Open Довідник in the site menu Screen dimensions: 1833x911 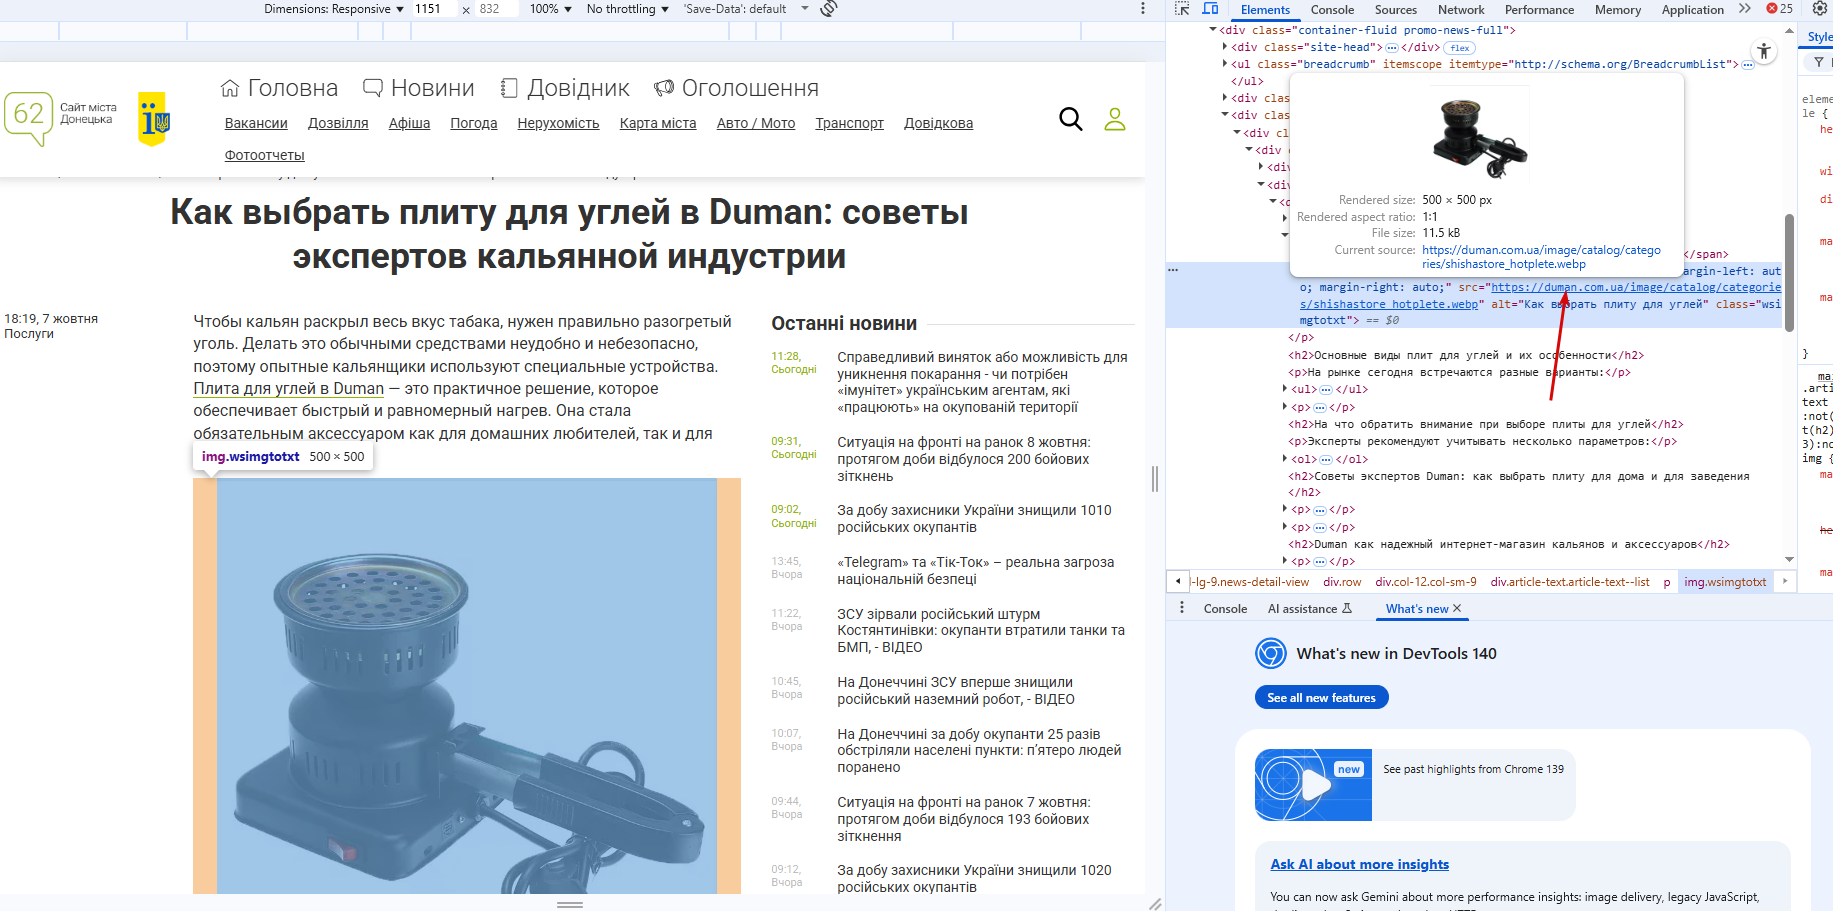[565, 88]
